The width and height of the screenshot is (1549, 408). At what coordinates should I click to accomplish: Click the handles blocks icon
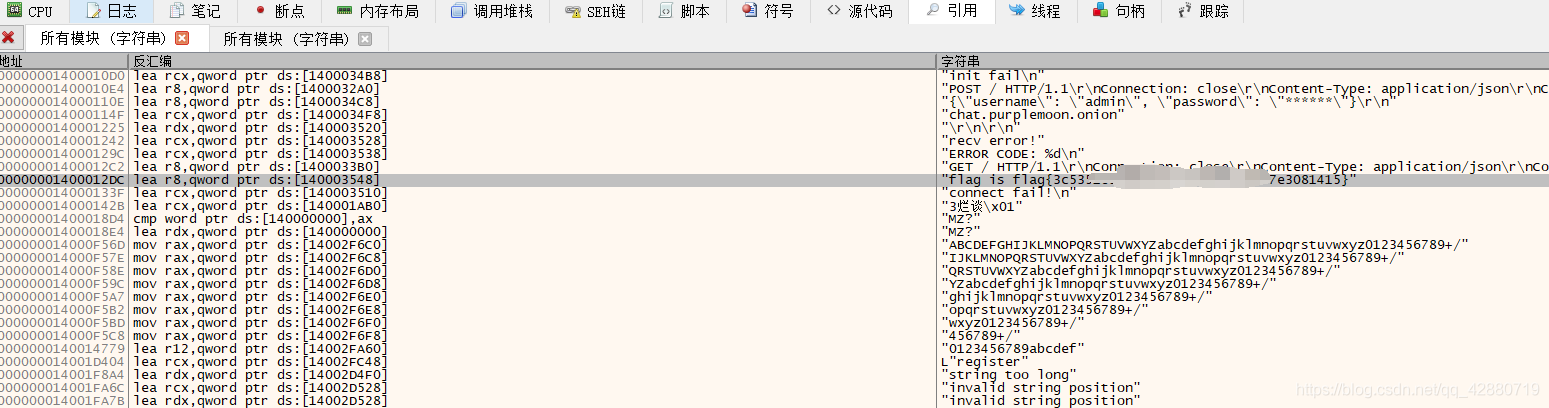click(1100, 11)
